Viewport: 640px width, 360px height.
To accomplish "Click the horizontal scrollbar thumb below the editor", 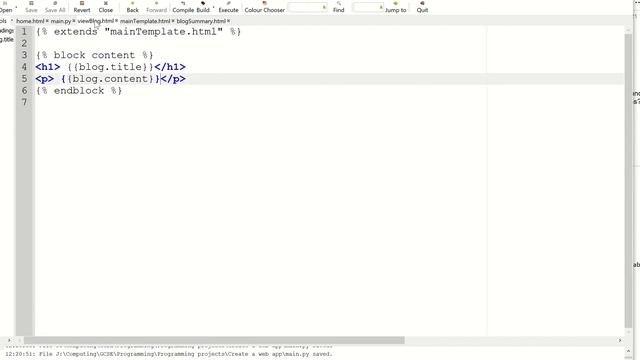I will point(214,340).
